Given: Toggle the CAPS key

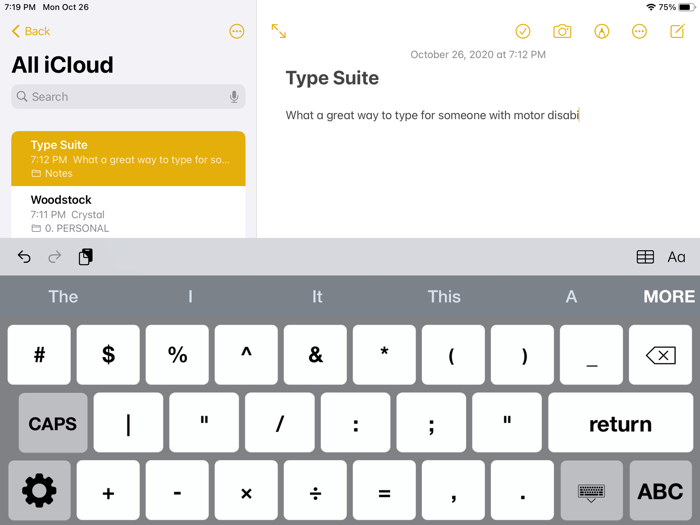Looking at the screenshot, I should click(53, 423).
